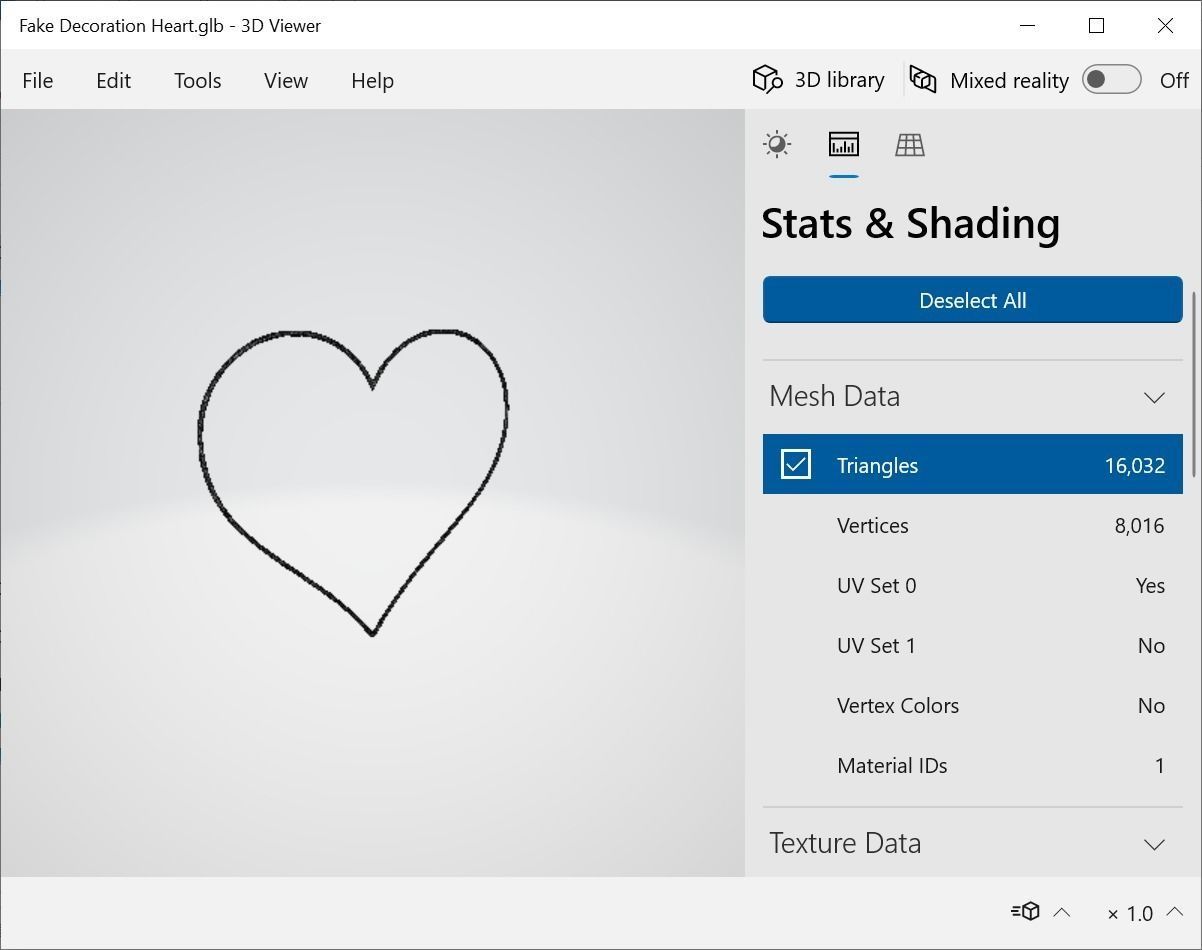Collapse the Texture Data section
This screenshot has height=950, width=1202.
(x=1154, y=844)
